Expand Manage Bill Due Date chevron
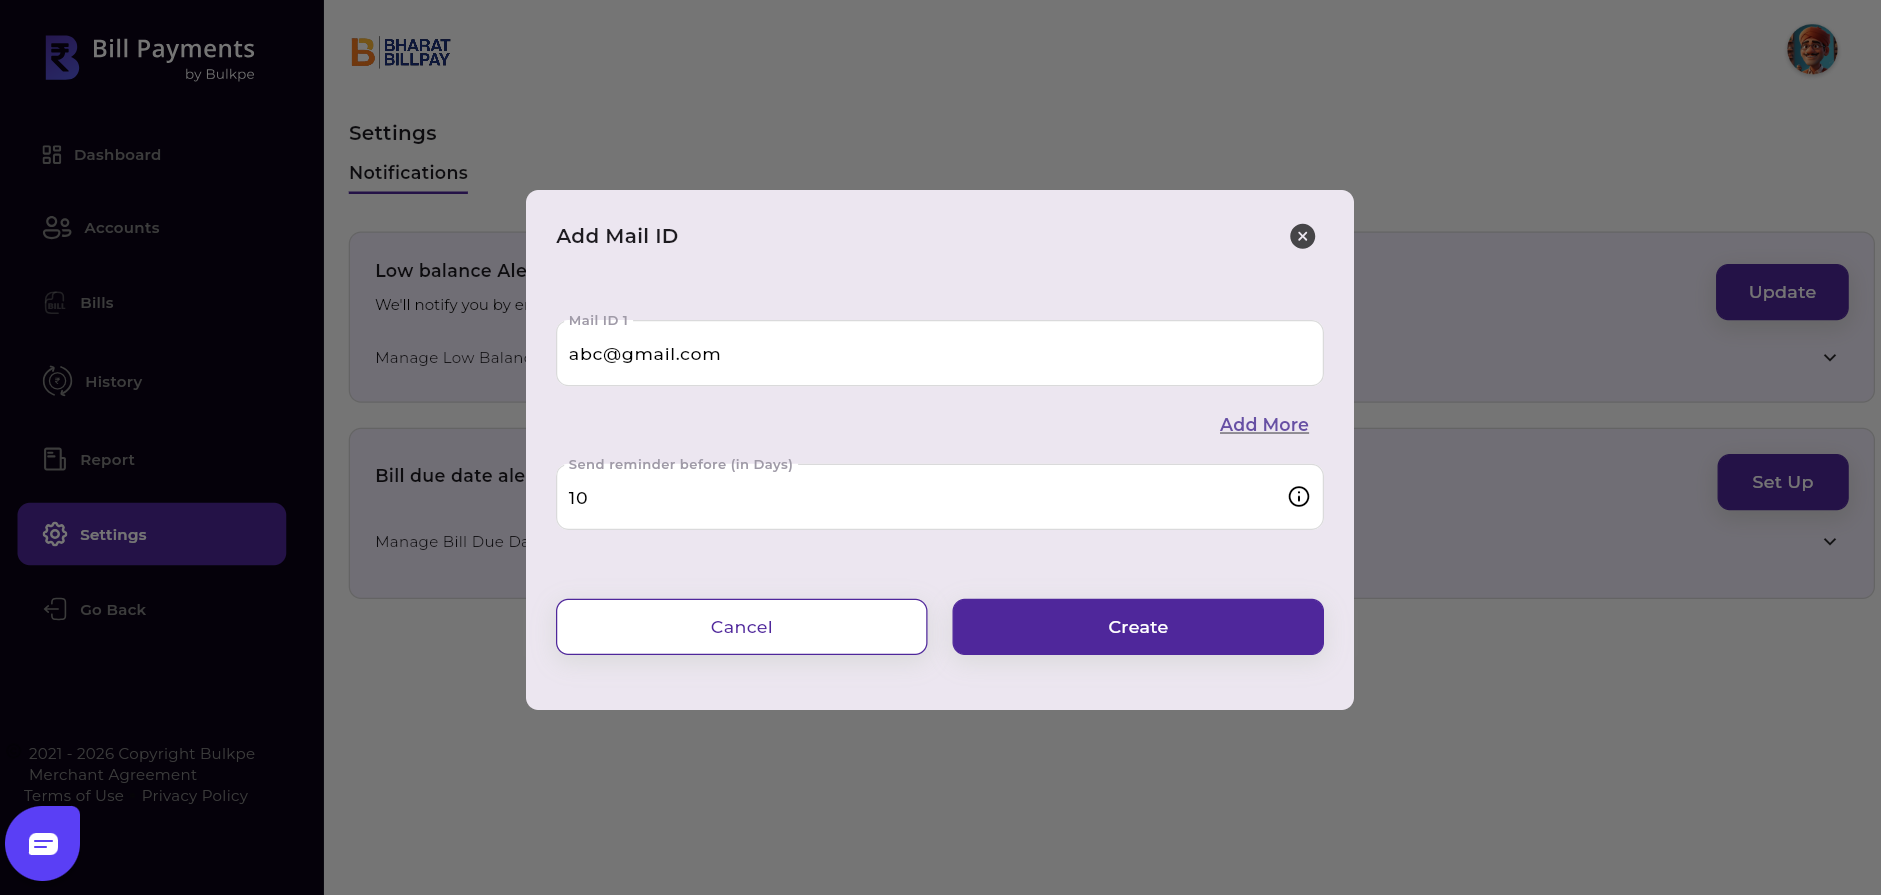 point(1829,542)
